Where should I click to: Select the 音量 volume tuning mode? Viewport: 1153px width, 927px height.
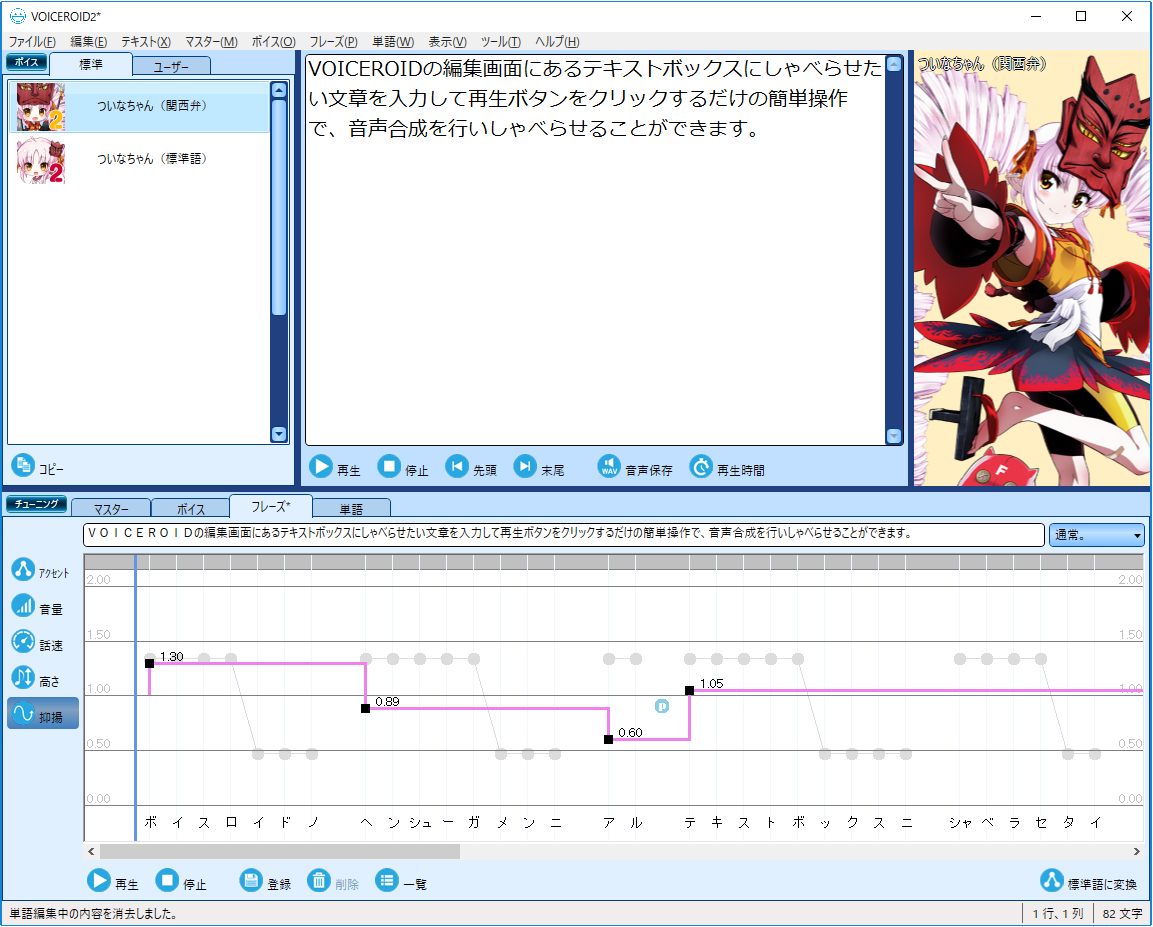37,606
